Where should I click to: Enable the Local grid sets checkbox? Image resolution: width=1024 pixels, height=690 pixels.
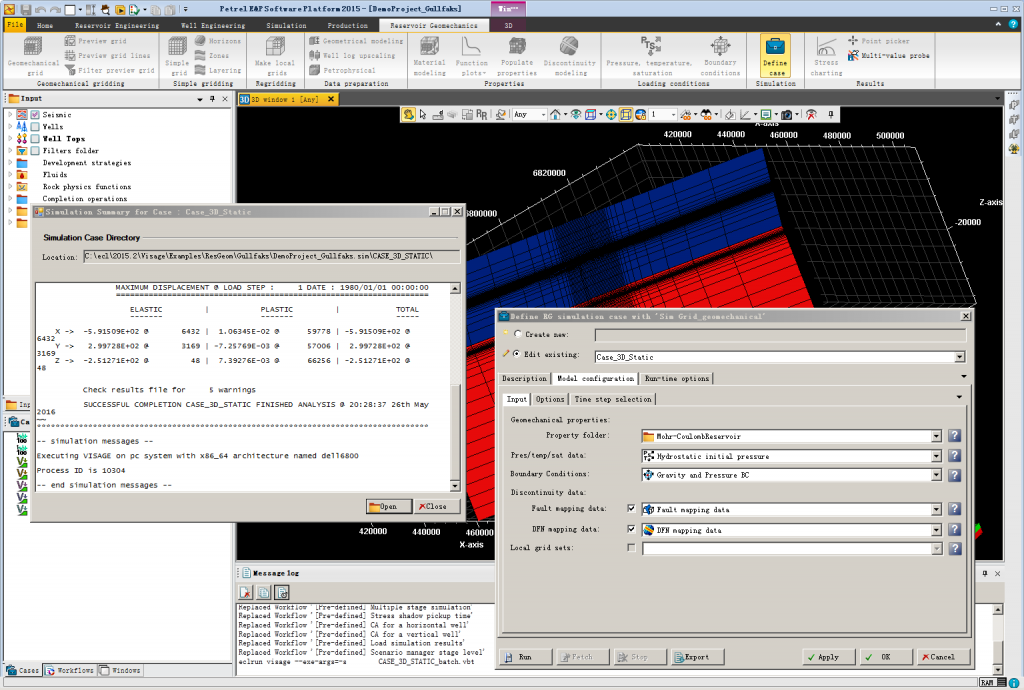(631, 548)
